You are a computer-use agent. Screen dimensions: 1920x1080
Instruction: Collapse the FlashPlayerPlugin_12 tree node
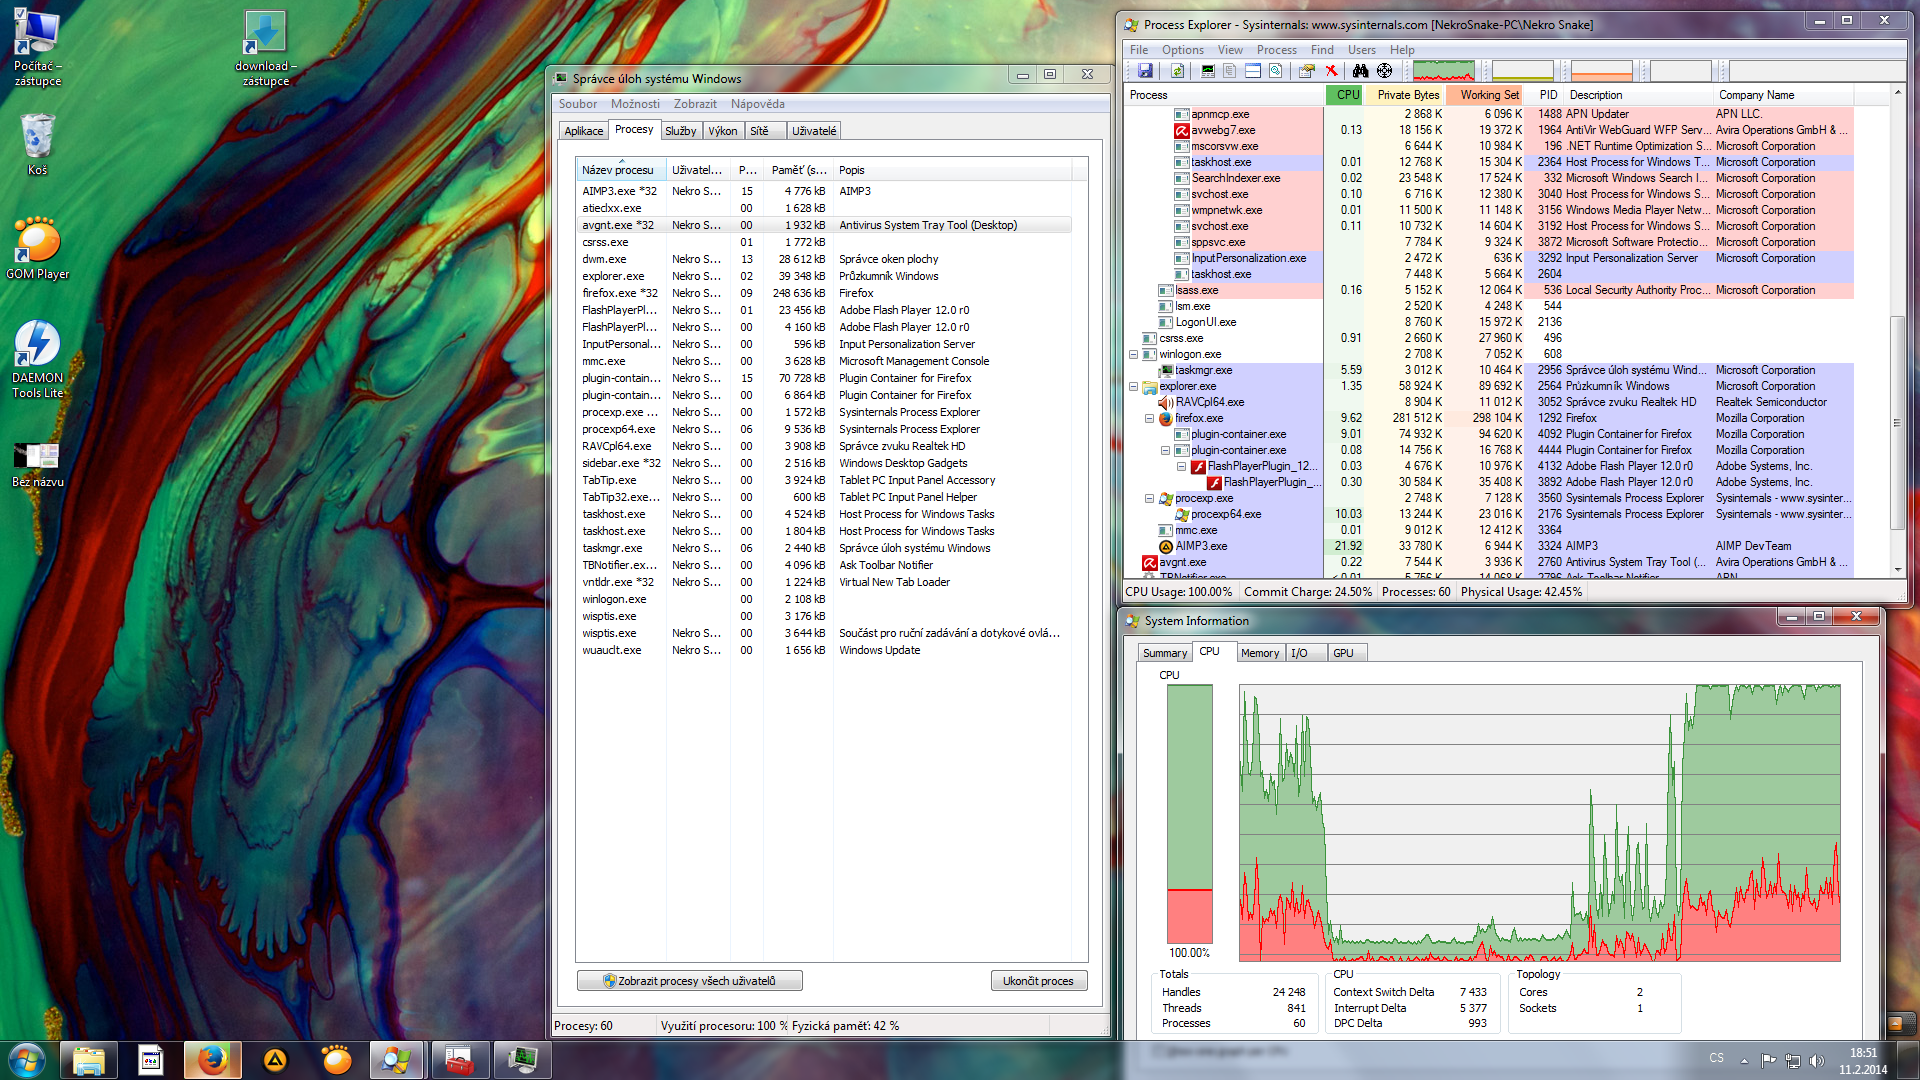(1181, 466)
